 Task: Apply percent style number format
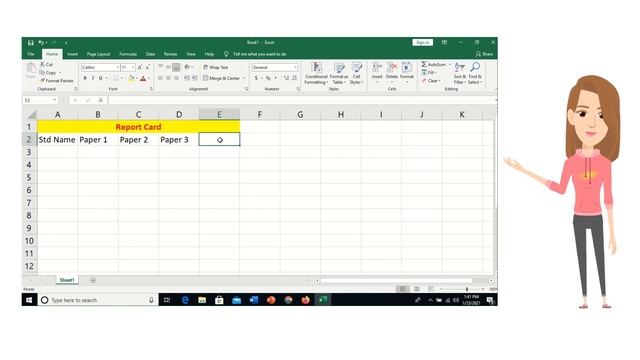[268, 78]
